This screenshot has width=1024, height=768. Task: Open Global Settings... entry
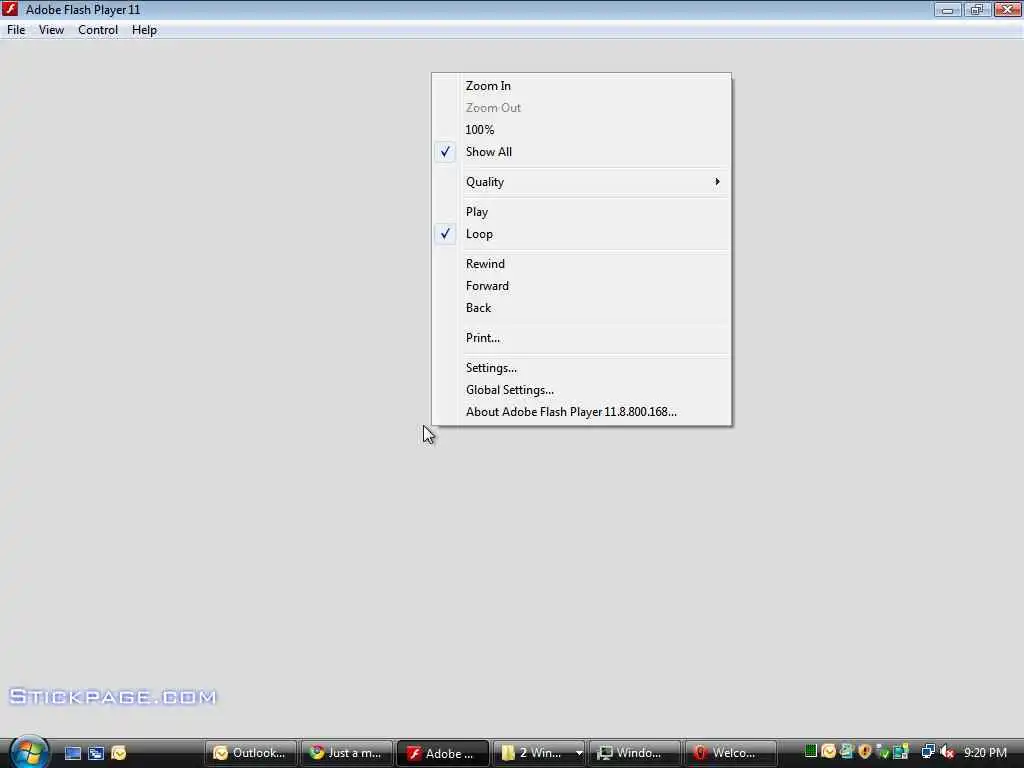point(581,390)
